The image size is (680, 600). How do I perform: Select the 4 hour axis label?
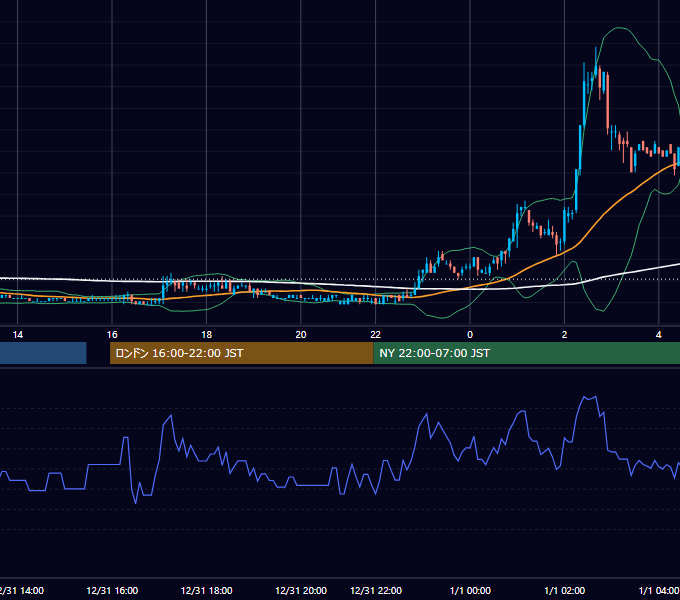pyautogui.click(x=659, y=335)
